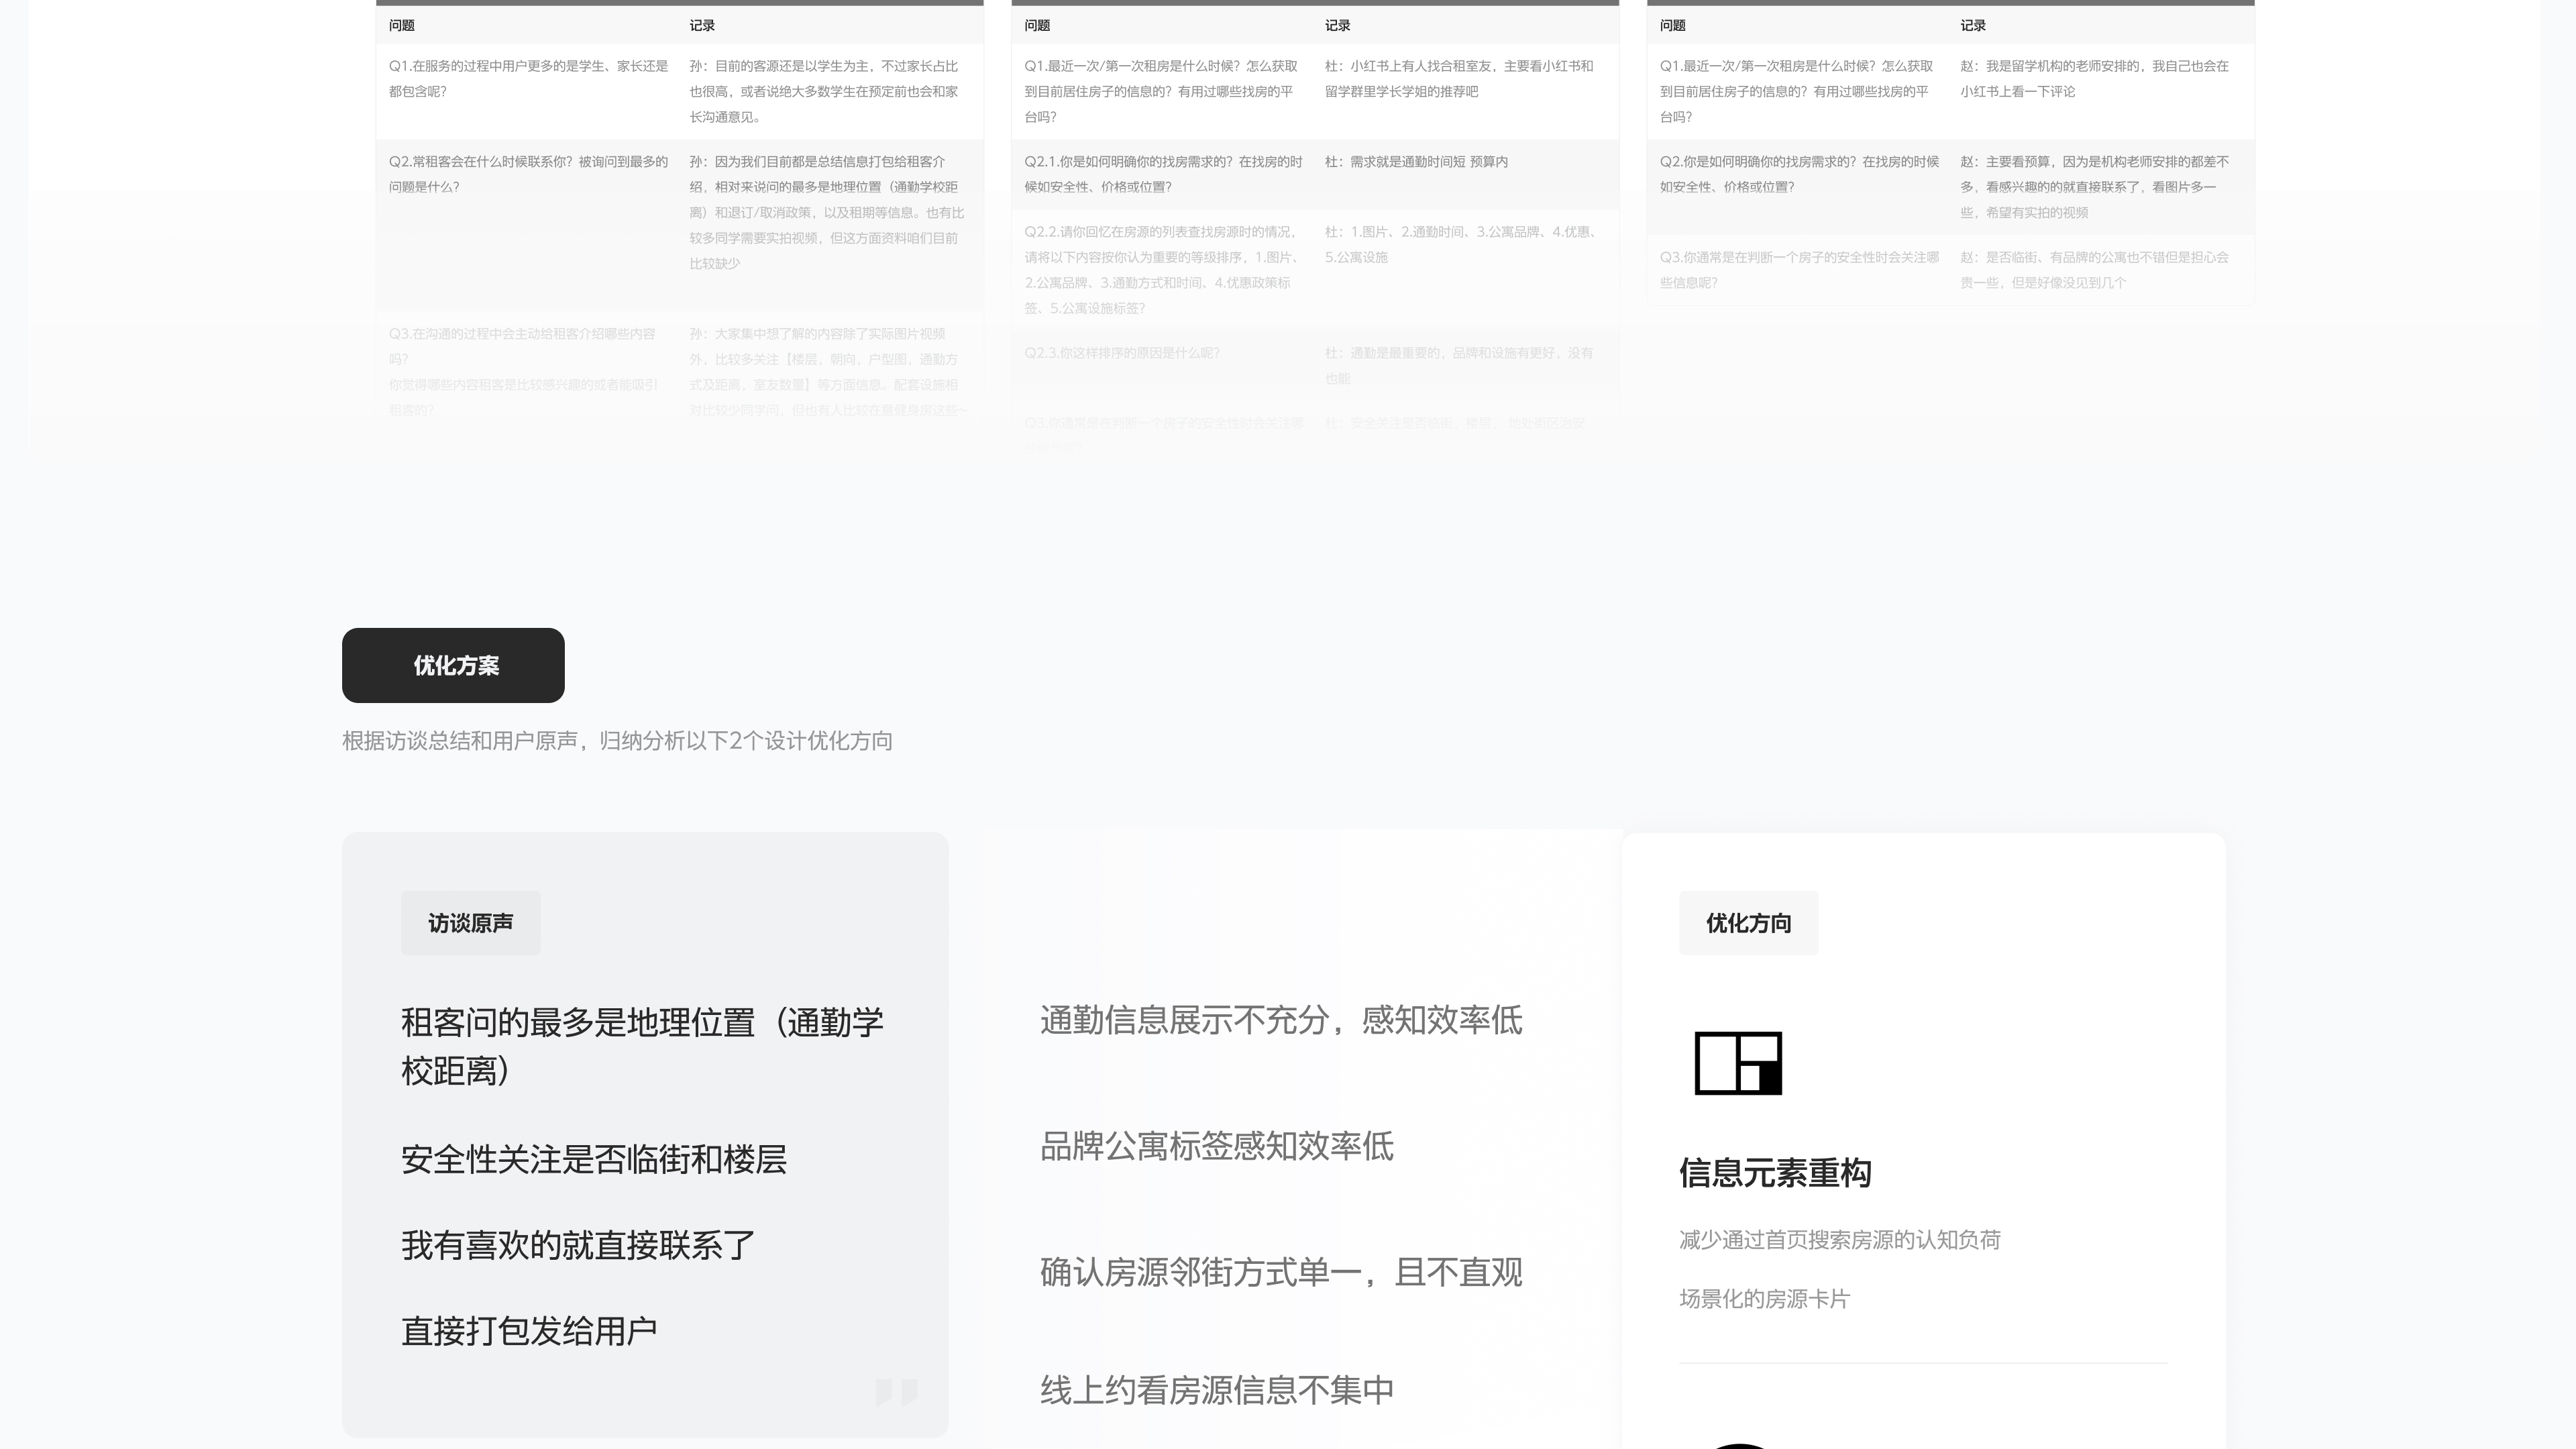This screenshot has width=2576, height=1449.
Task: Click the quote 安全性关注是否临街和楼层
Action: 594,1159
